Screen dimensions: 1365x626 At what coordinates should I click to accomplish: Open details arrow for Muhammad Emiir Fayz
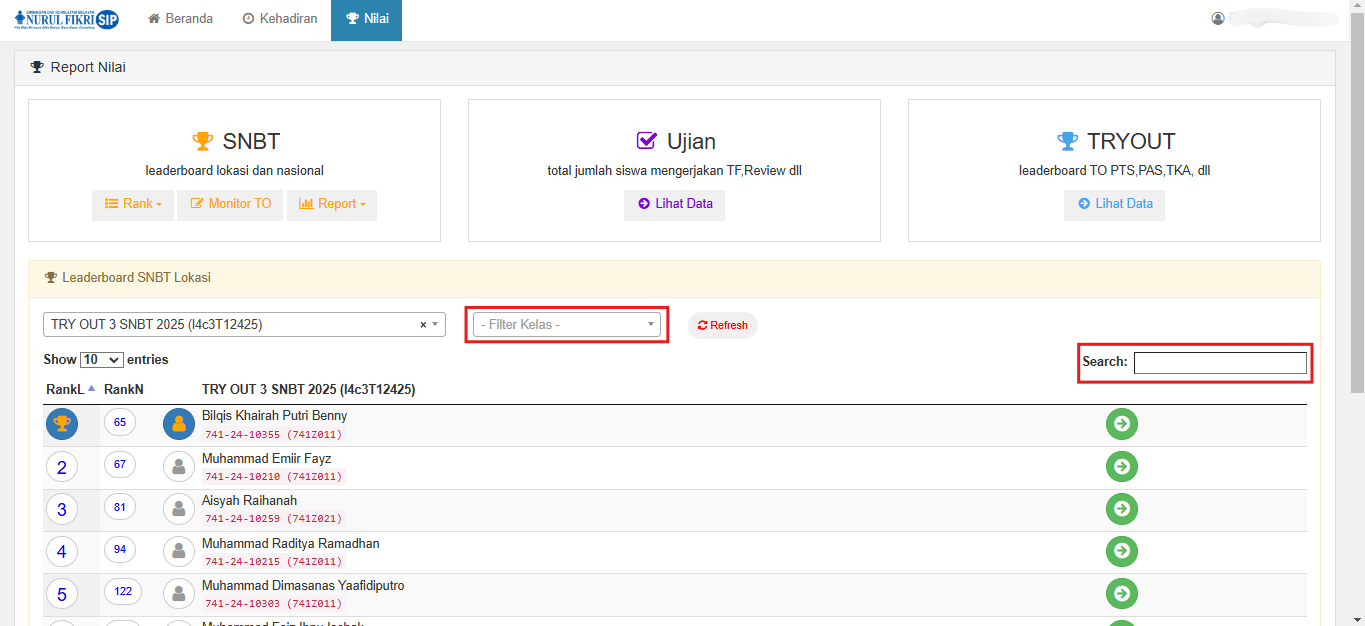[x=1121, y=466]
